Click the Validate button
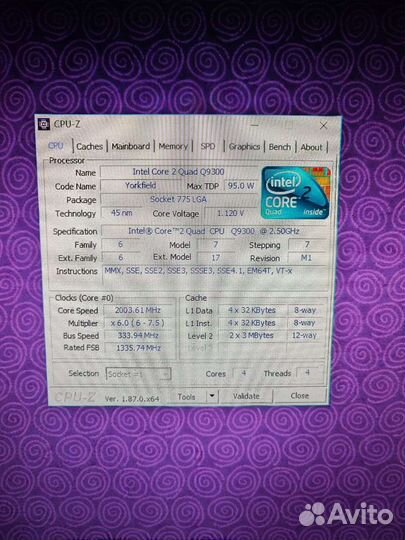 tap(246, 396)
